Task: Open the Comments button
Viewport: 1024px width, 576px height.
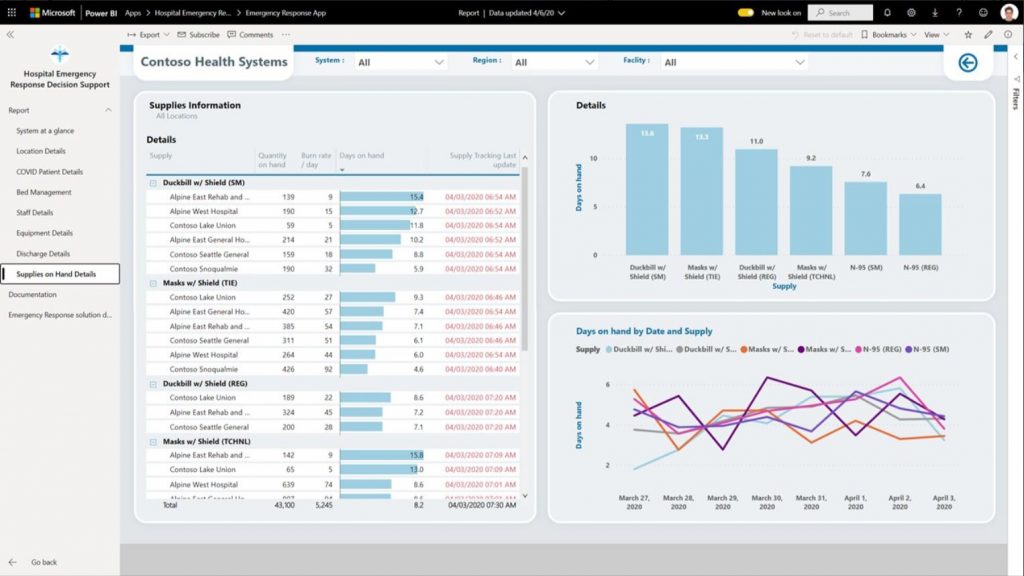Action: pyautogui.click(x=250, y=35)
